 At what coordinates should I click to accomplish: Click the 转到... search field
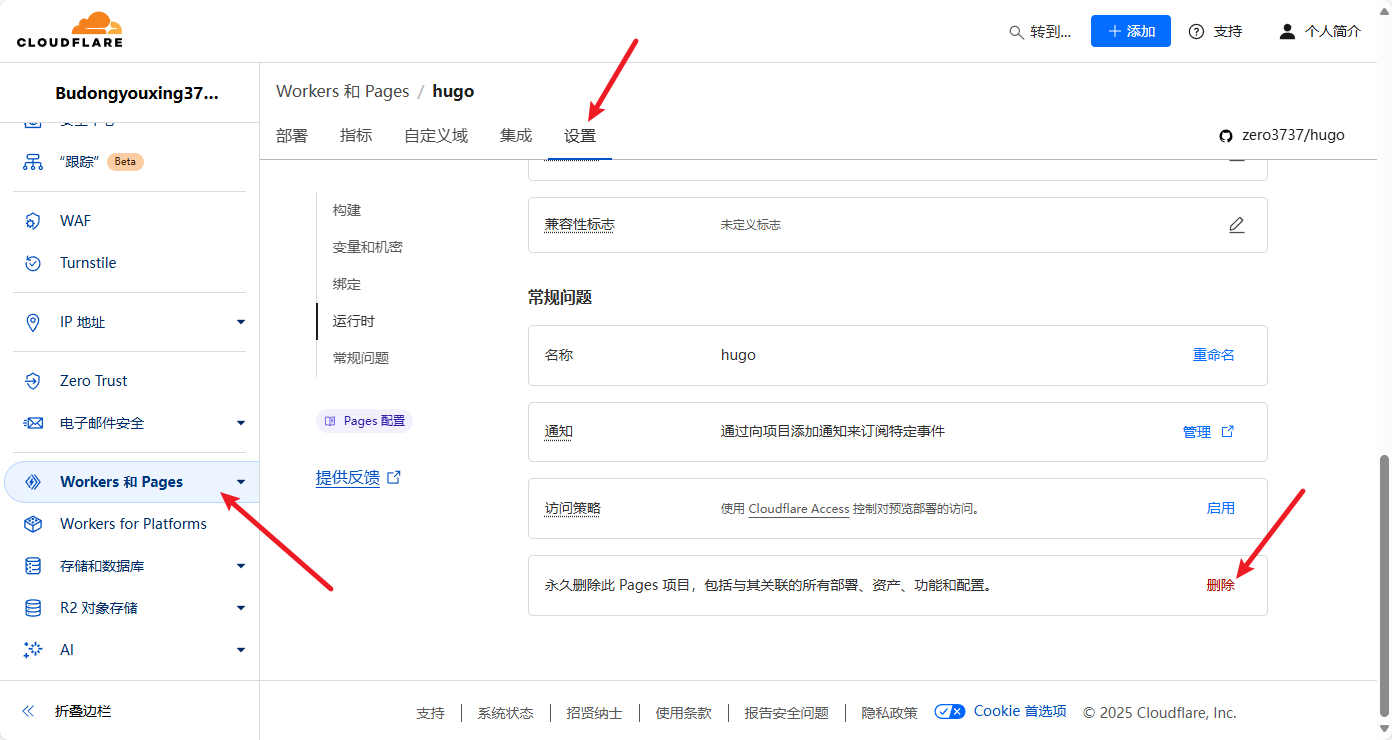tap(1040, 32)
